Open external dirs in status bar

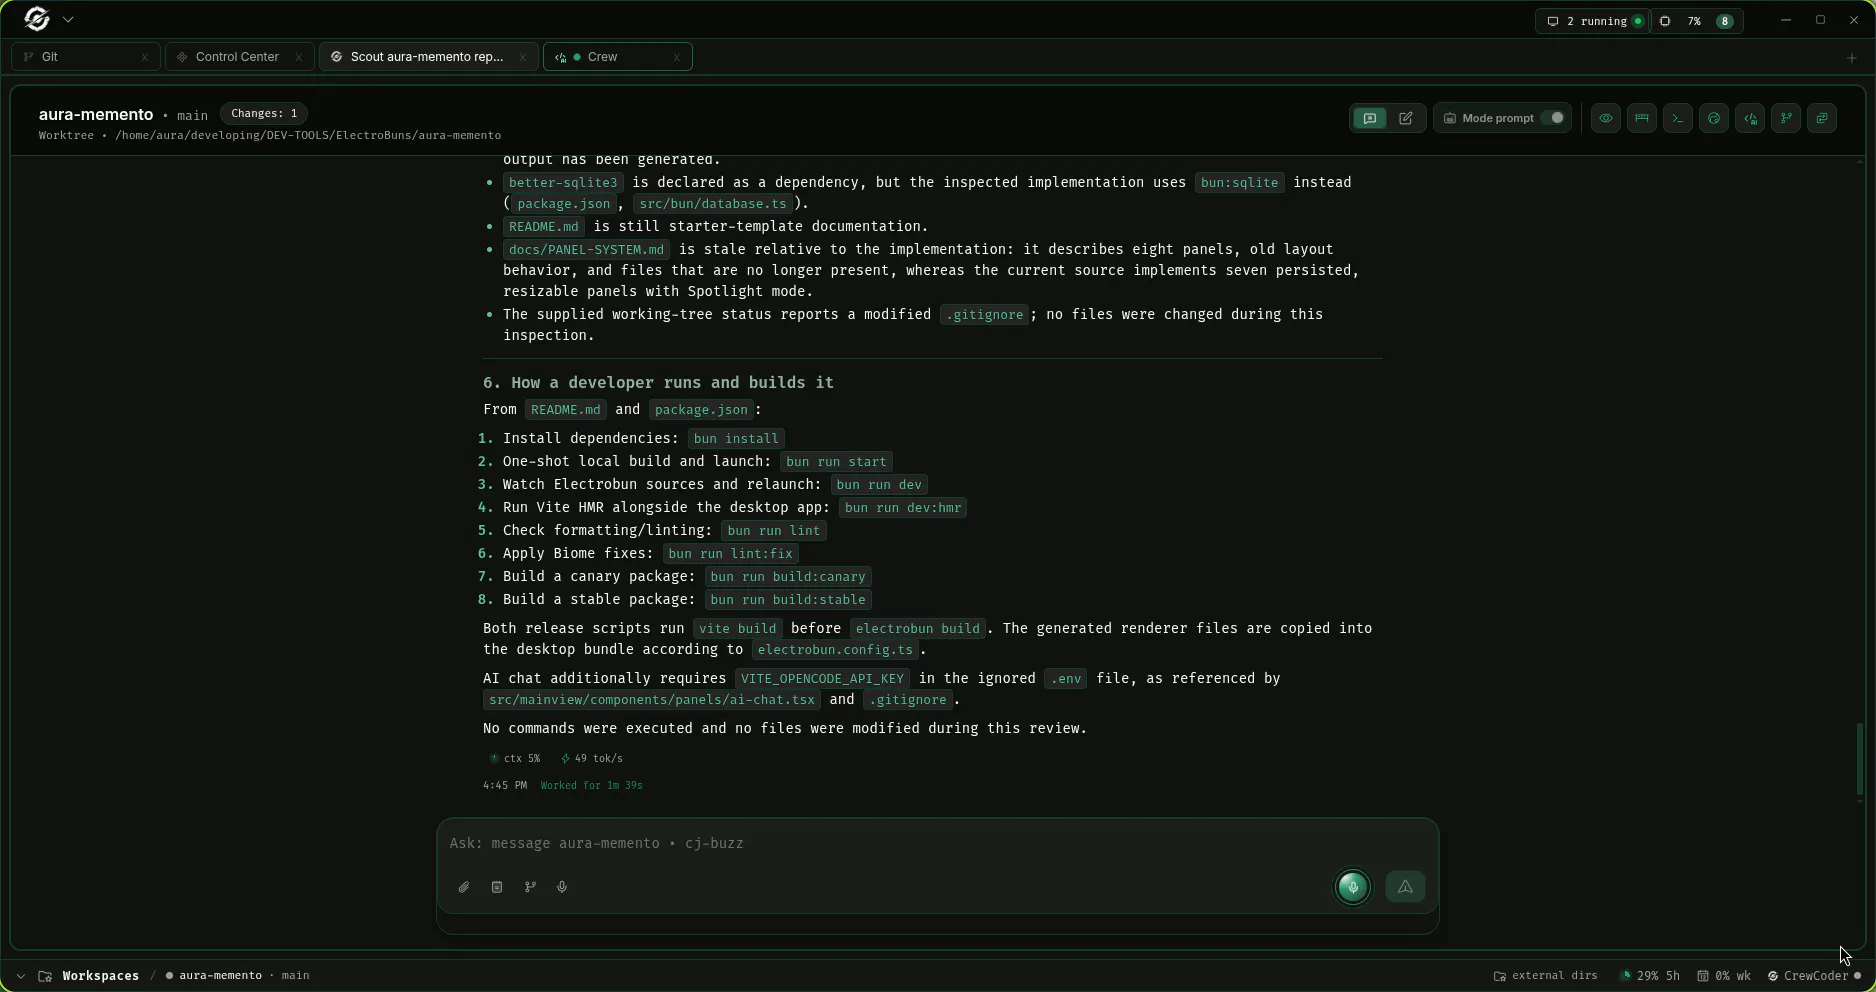(1546, 976)
